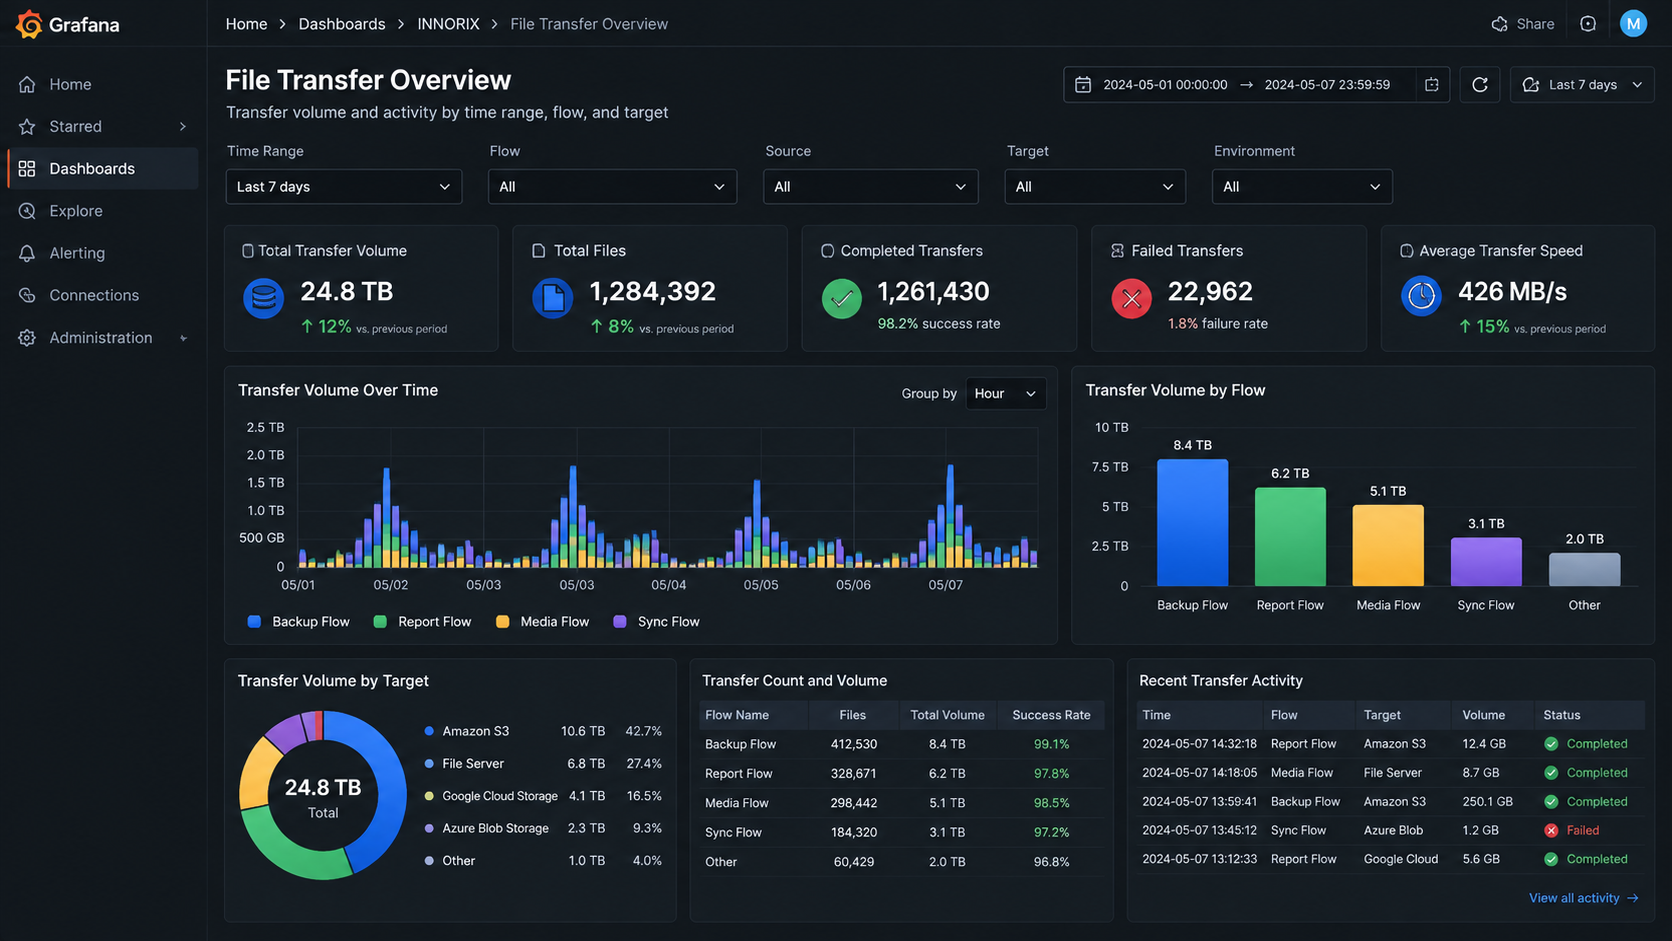1672x941 pixels.
Task: Toggle Backup Flow series in the chart legend
Action: coord(298,622)
